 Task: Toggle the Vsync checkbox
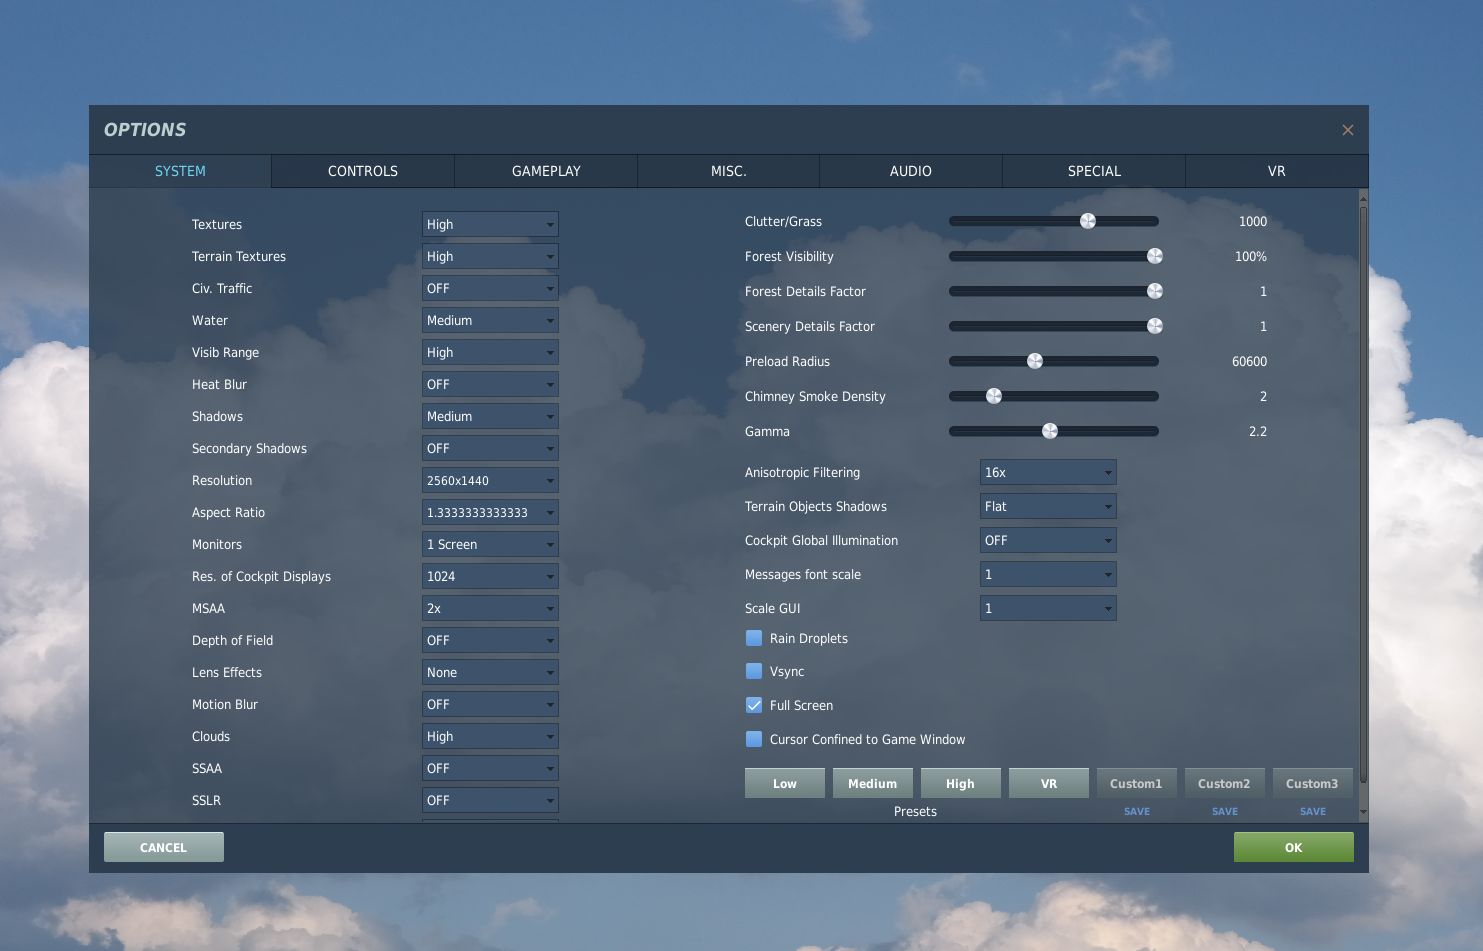tap(754, 671)
